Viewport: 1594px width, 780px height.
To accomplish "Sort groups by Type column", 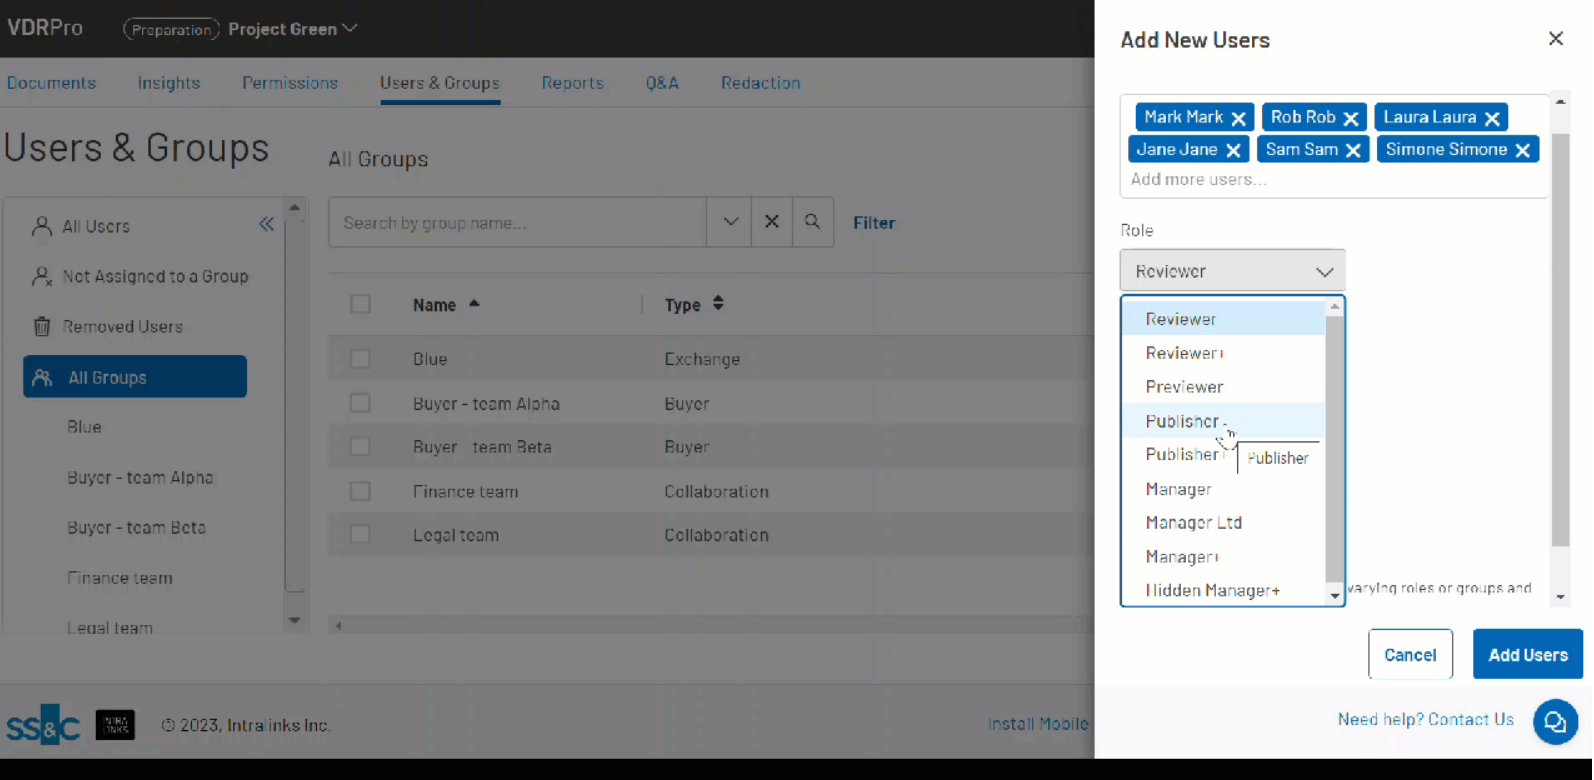I will (x=718, y=304).
